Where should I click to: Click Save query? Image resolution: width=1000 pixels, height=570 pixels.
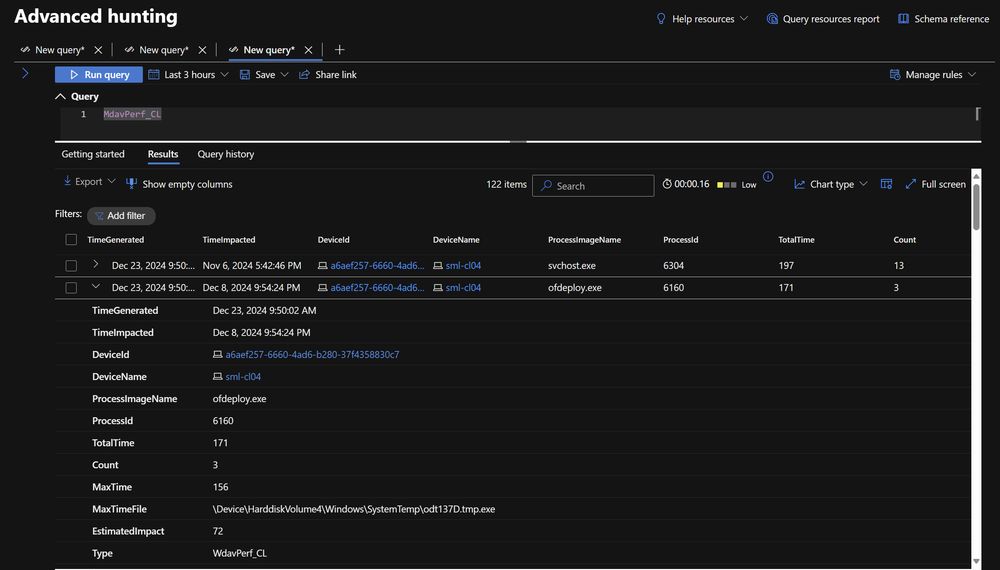tap(258, 75)
